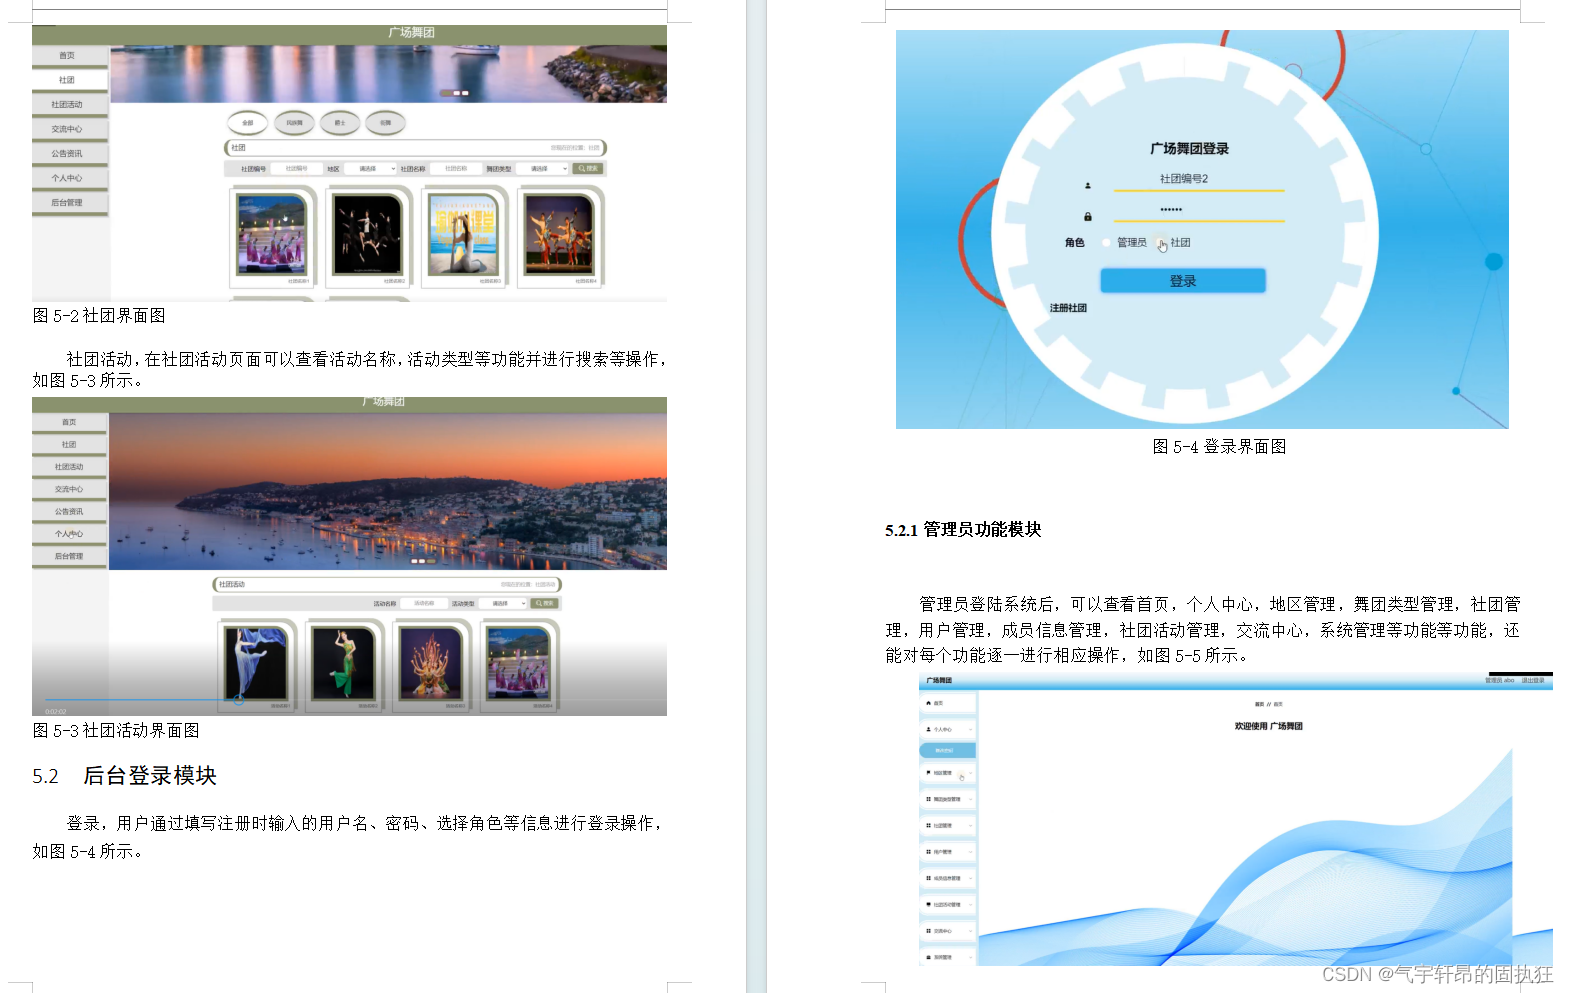Click the 登录 button

tap(1183, 281)
